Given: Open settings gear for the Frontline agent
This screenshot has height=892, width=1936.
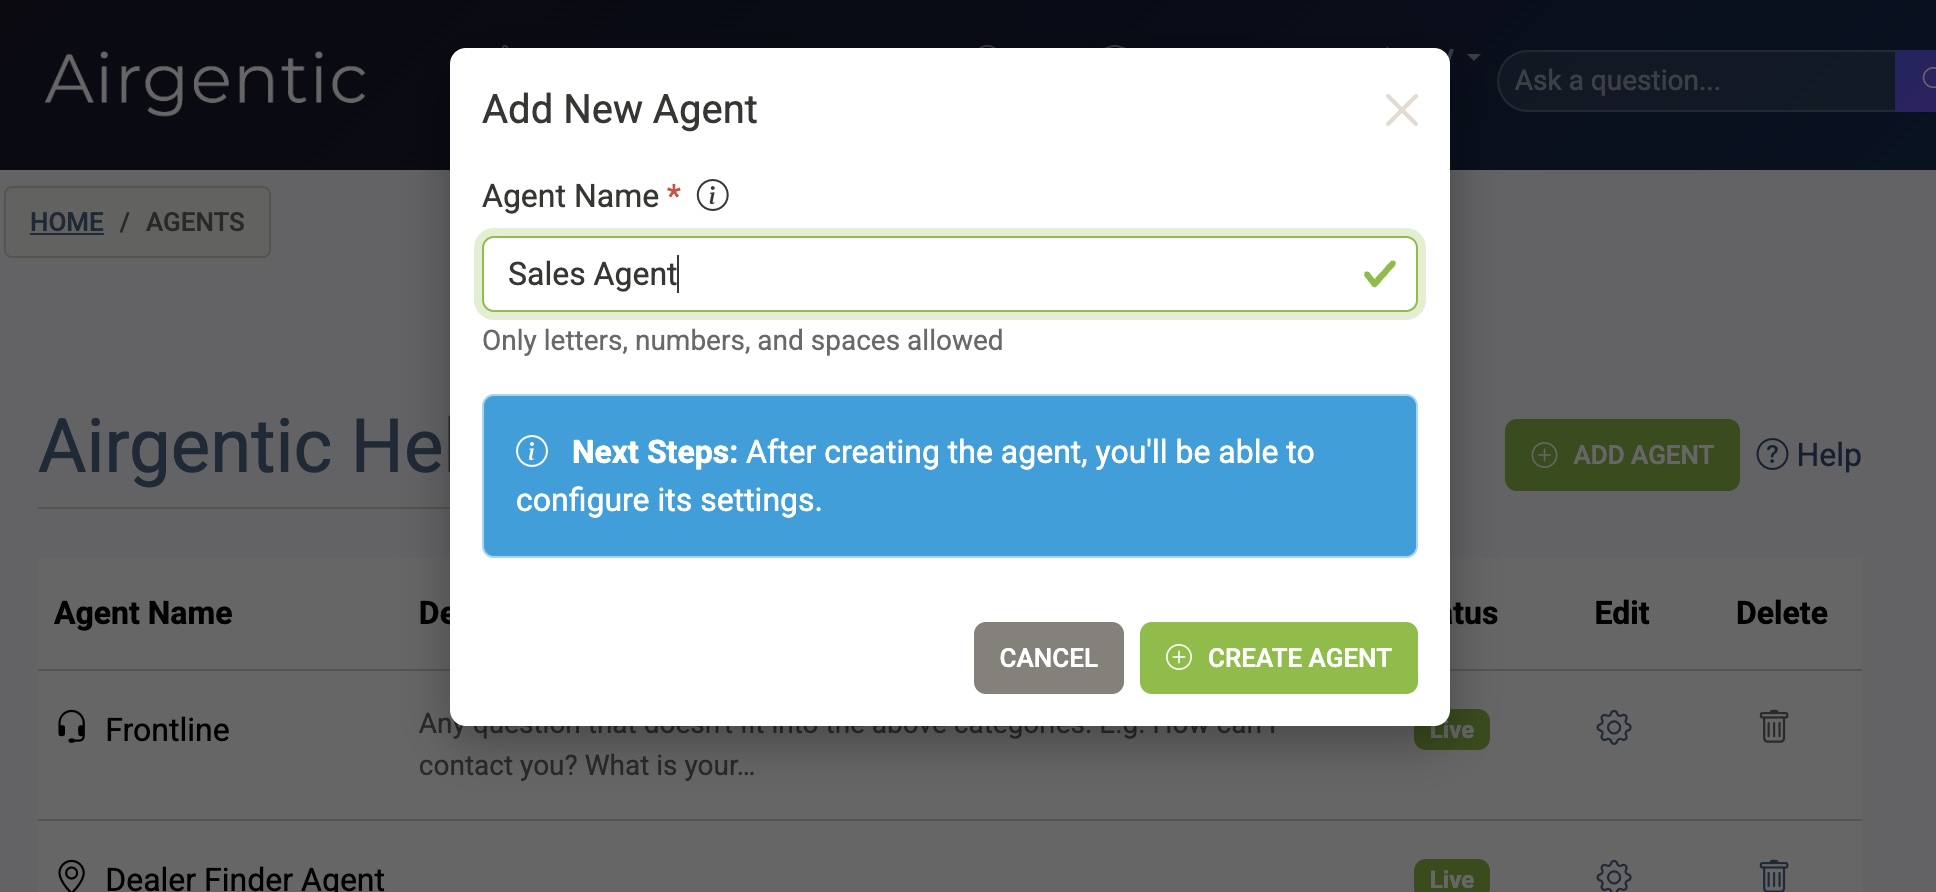Looking at the screenshot, I should click(x=1613, y=728).
